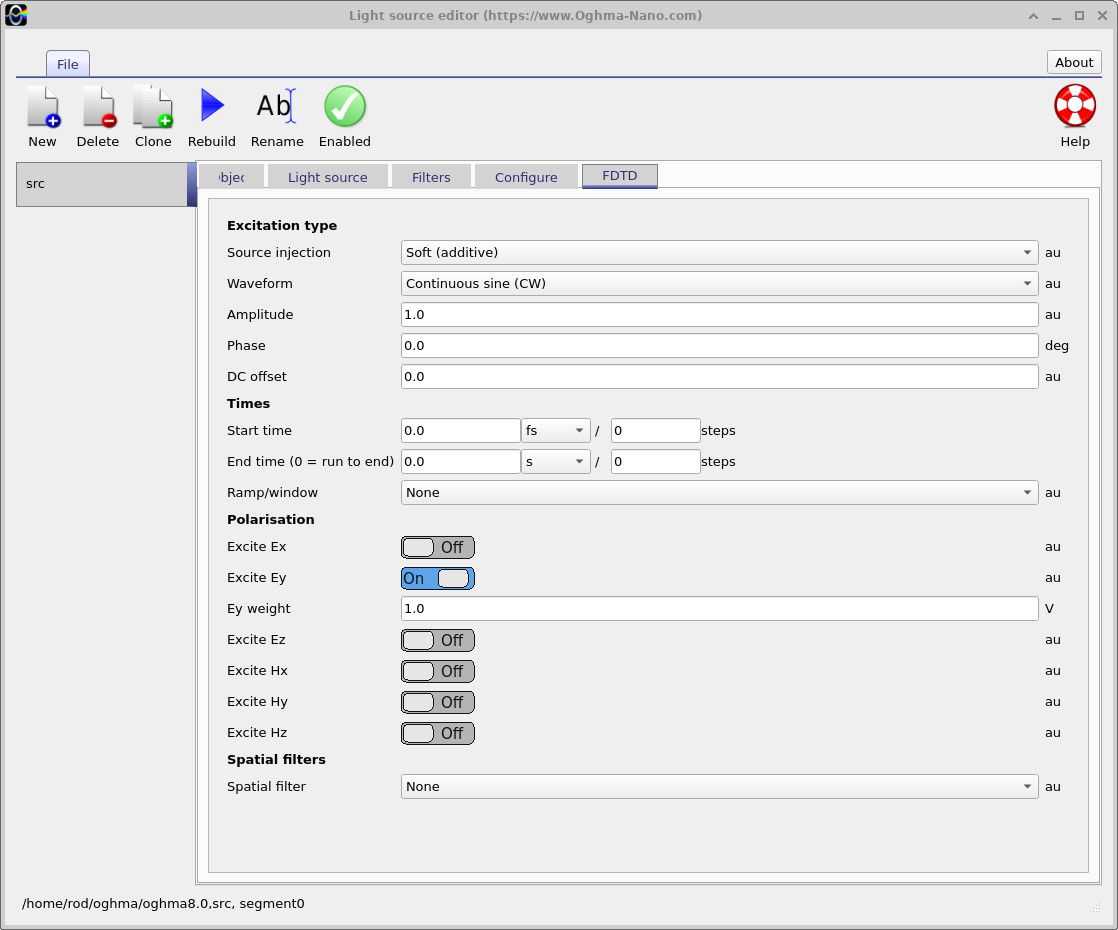Open End time unit dropdown showing s
This screenshot has height=930, width=1118.
tap(555, 461)
